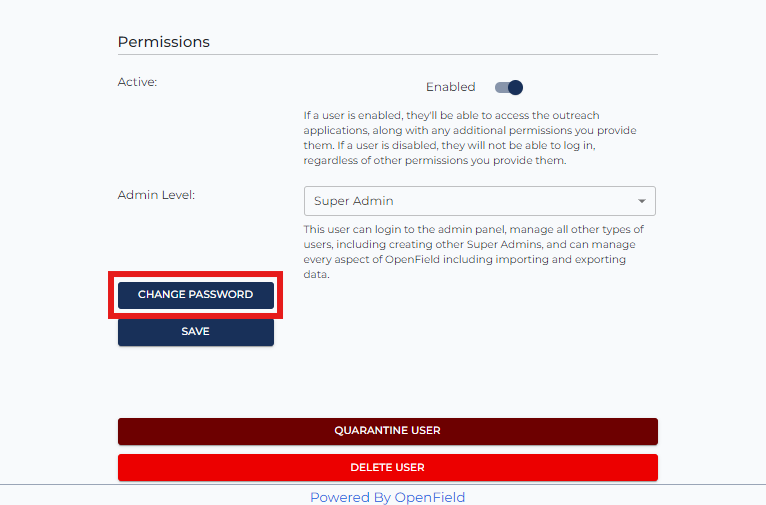Click the red Delete User button
The width and height of the screenshot is (766, 505).
coord(387,467)
